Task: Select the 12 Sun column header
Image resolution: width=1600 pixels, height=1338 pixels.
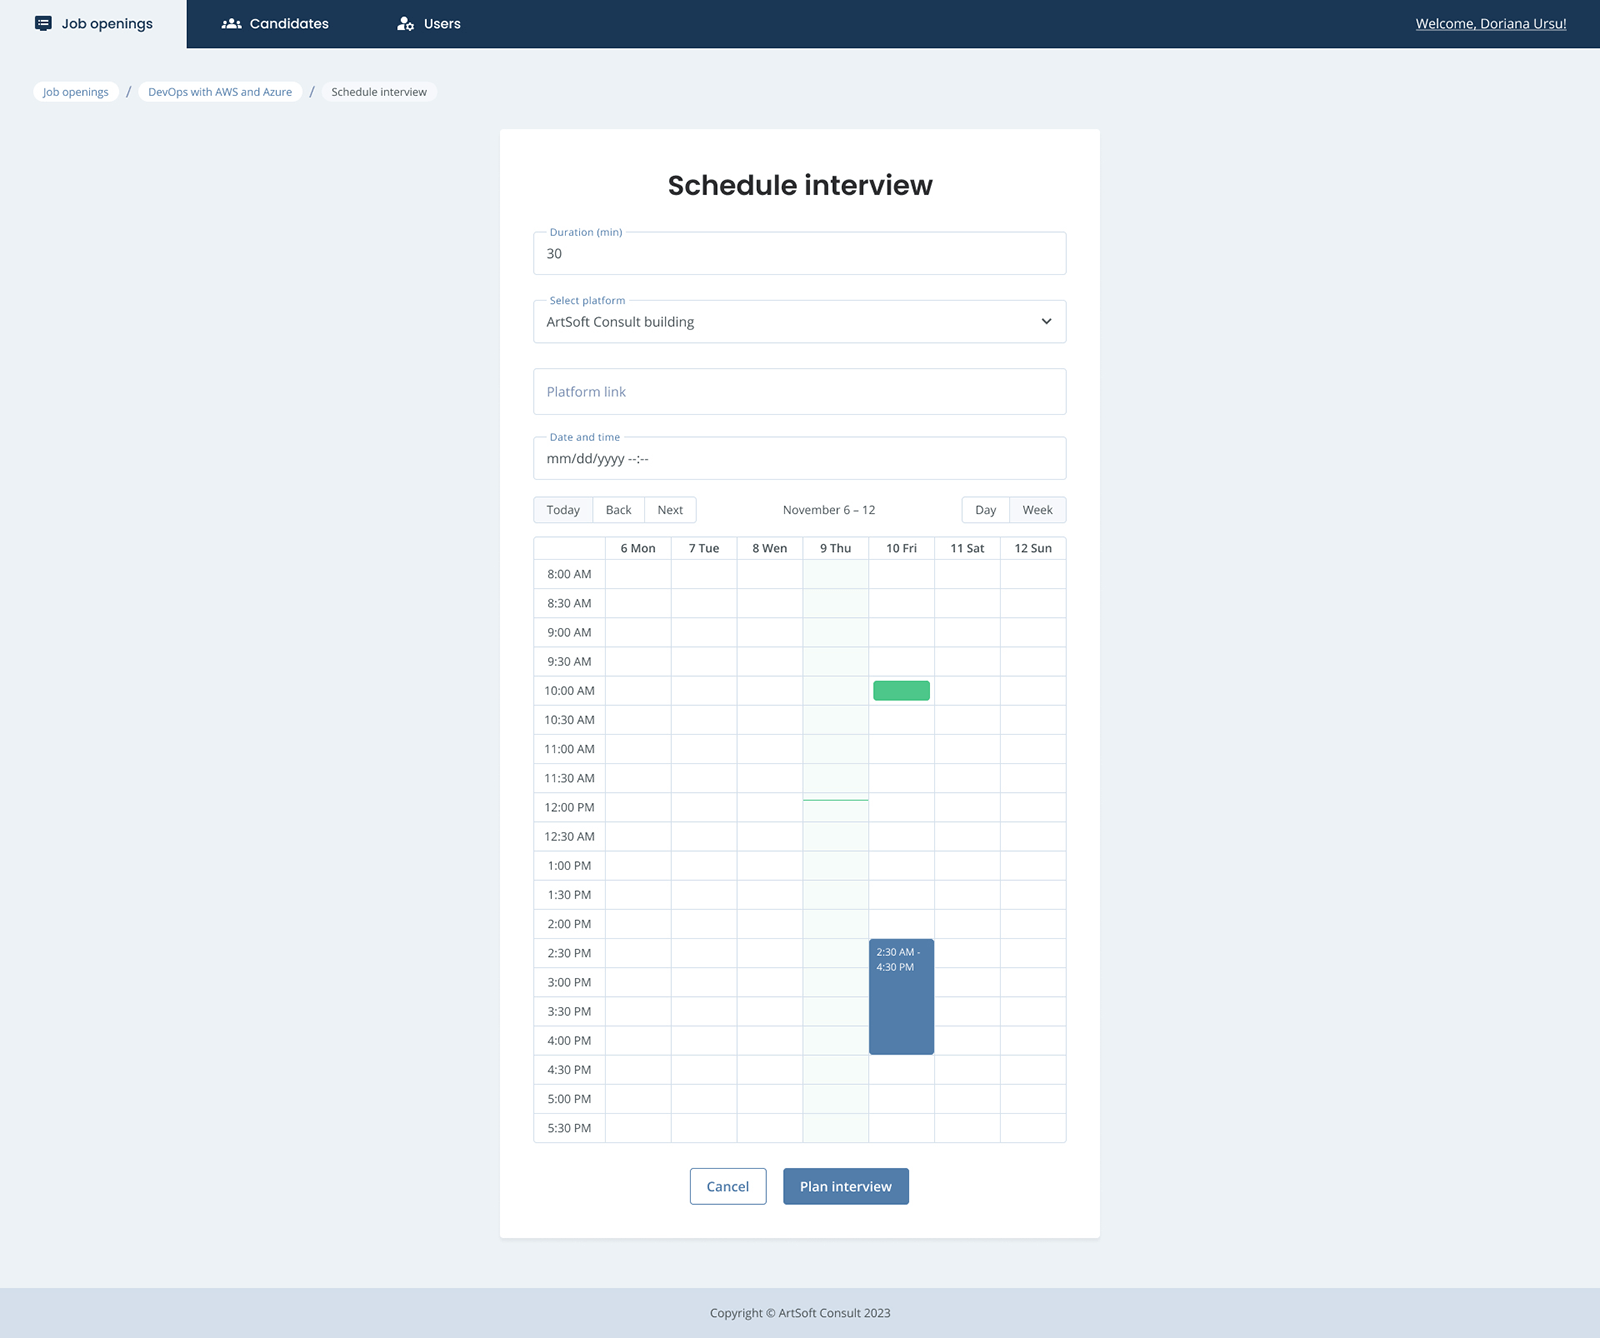Action: click(x=1033, y=548)
